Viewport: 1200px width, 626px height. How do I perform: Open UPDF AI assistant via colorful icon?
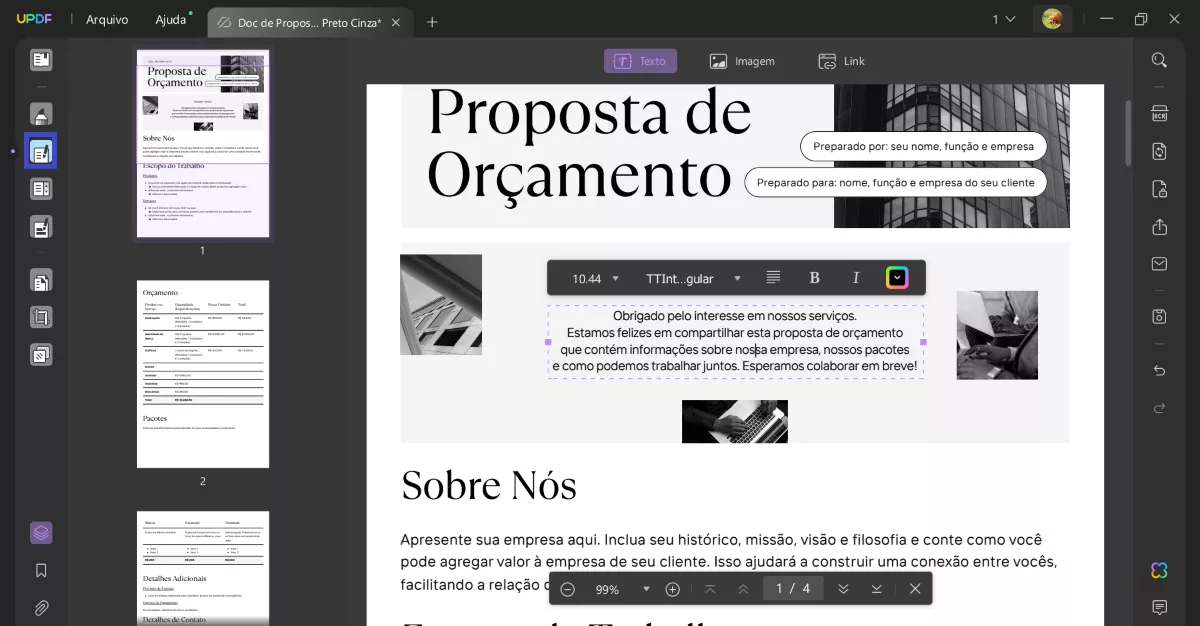(x=1158, y=570)
